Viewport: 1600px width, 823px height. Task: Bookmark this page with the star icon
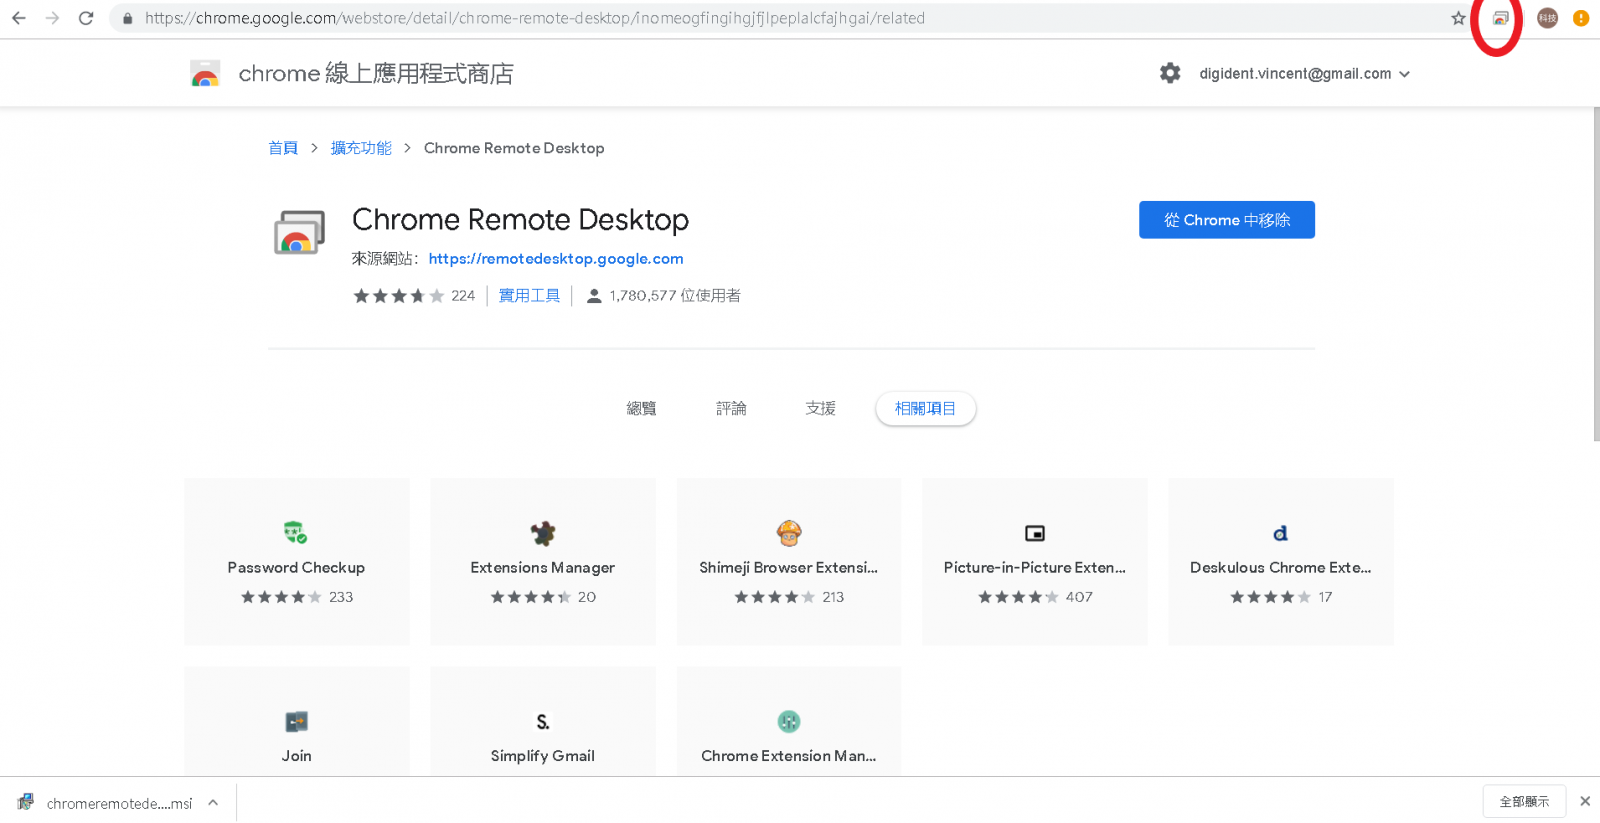(1458, 18)
